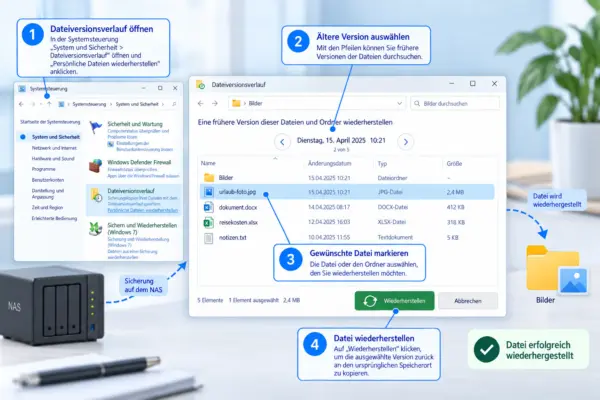Click the folder icon in the Bilder address bar
Screen dimensions: 600x400
(236, 103)
